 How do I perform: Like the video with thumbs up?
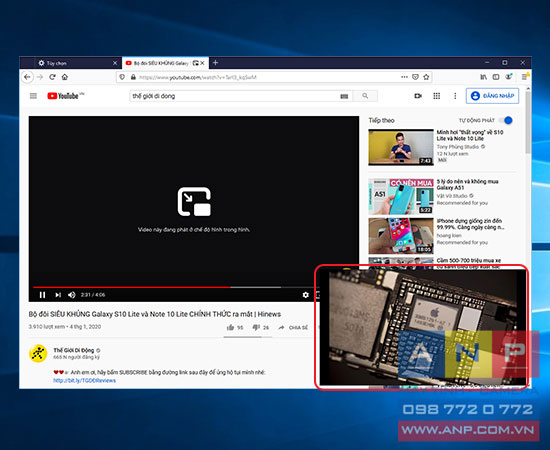point(230,328)
